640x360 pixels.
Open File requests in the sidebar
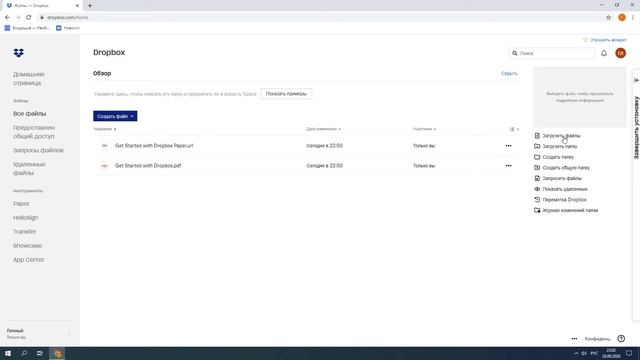[x=38, y=150]
